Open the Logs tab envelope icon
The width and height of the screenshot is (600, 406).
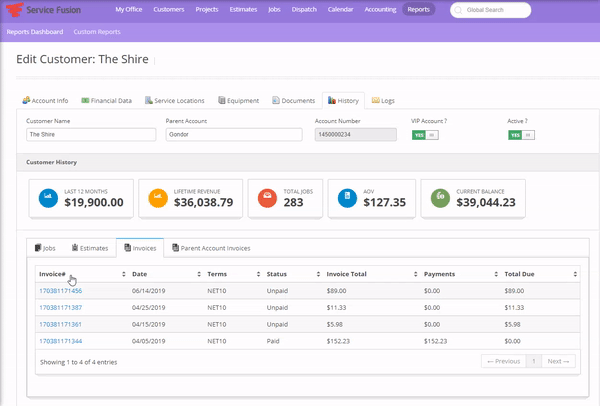[375, 100]
